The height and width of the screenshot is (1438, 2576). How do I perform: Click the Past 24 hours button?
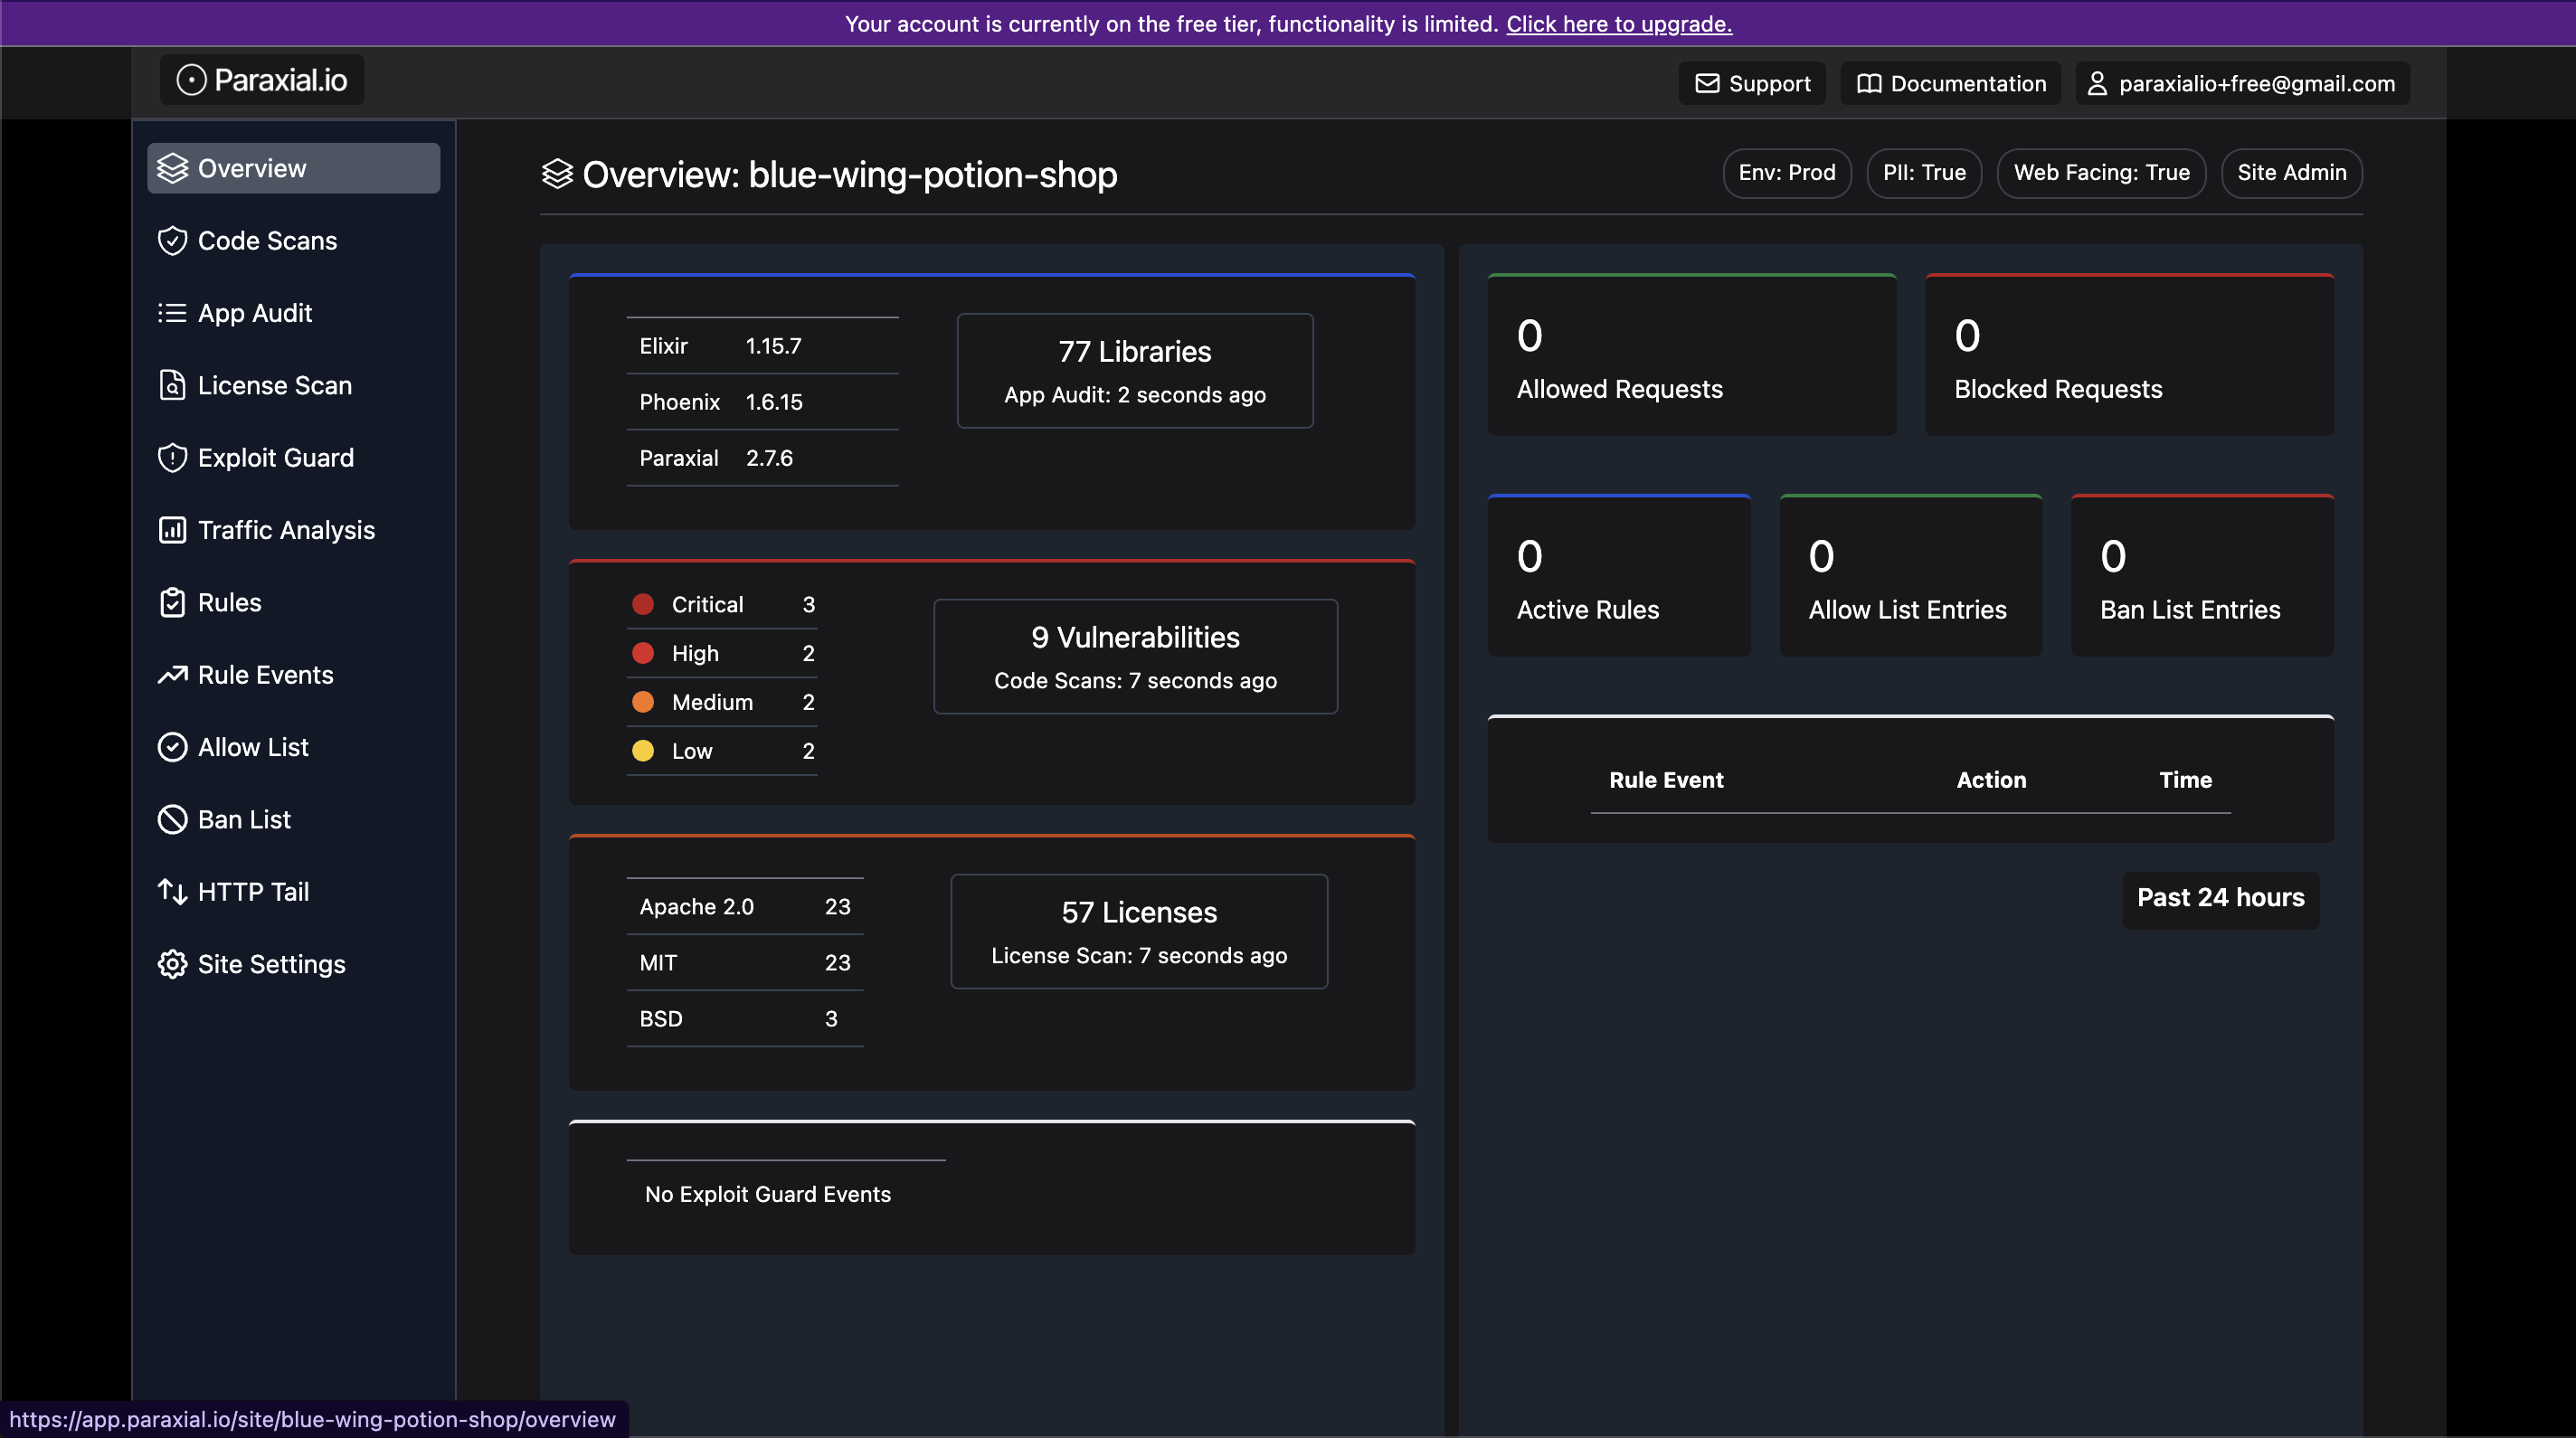coord(2220,898)
